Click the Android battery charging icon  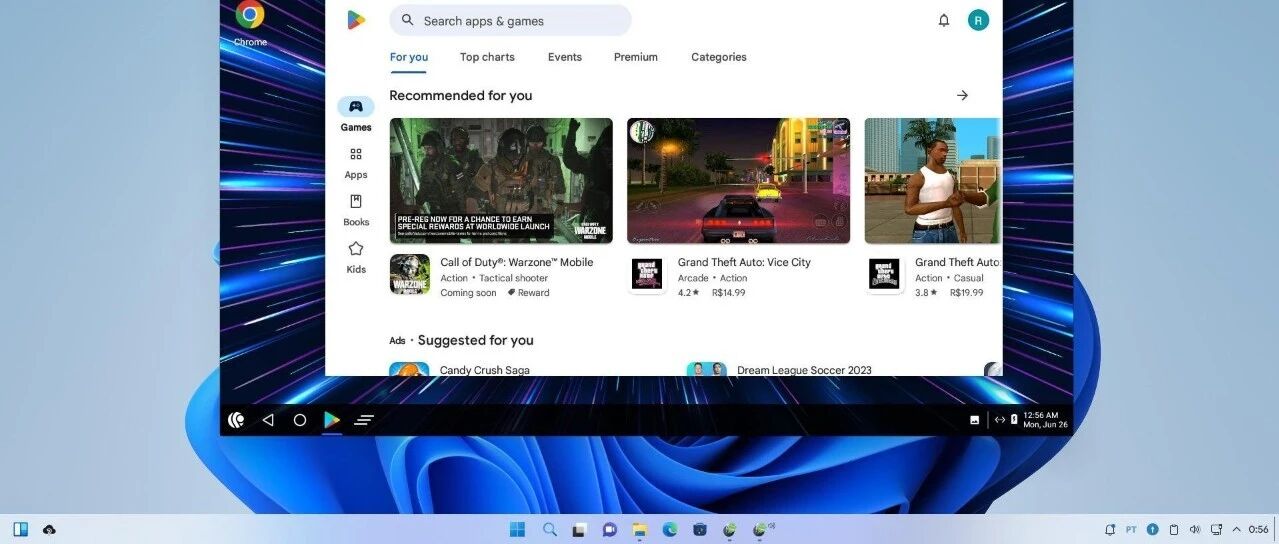pos(1014,420)
